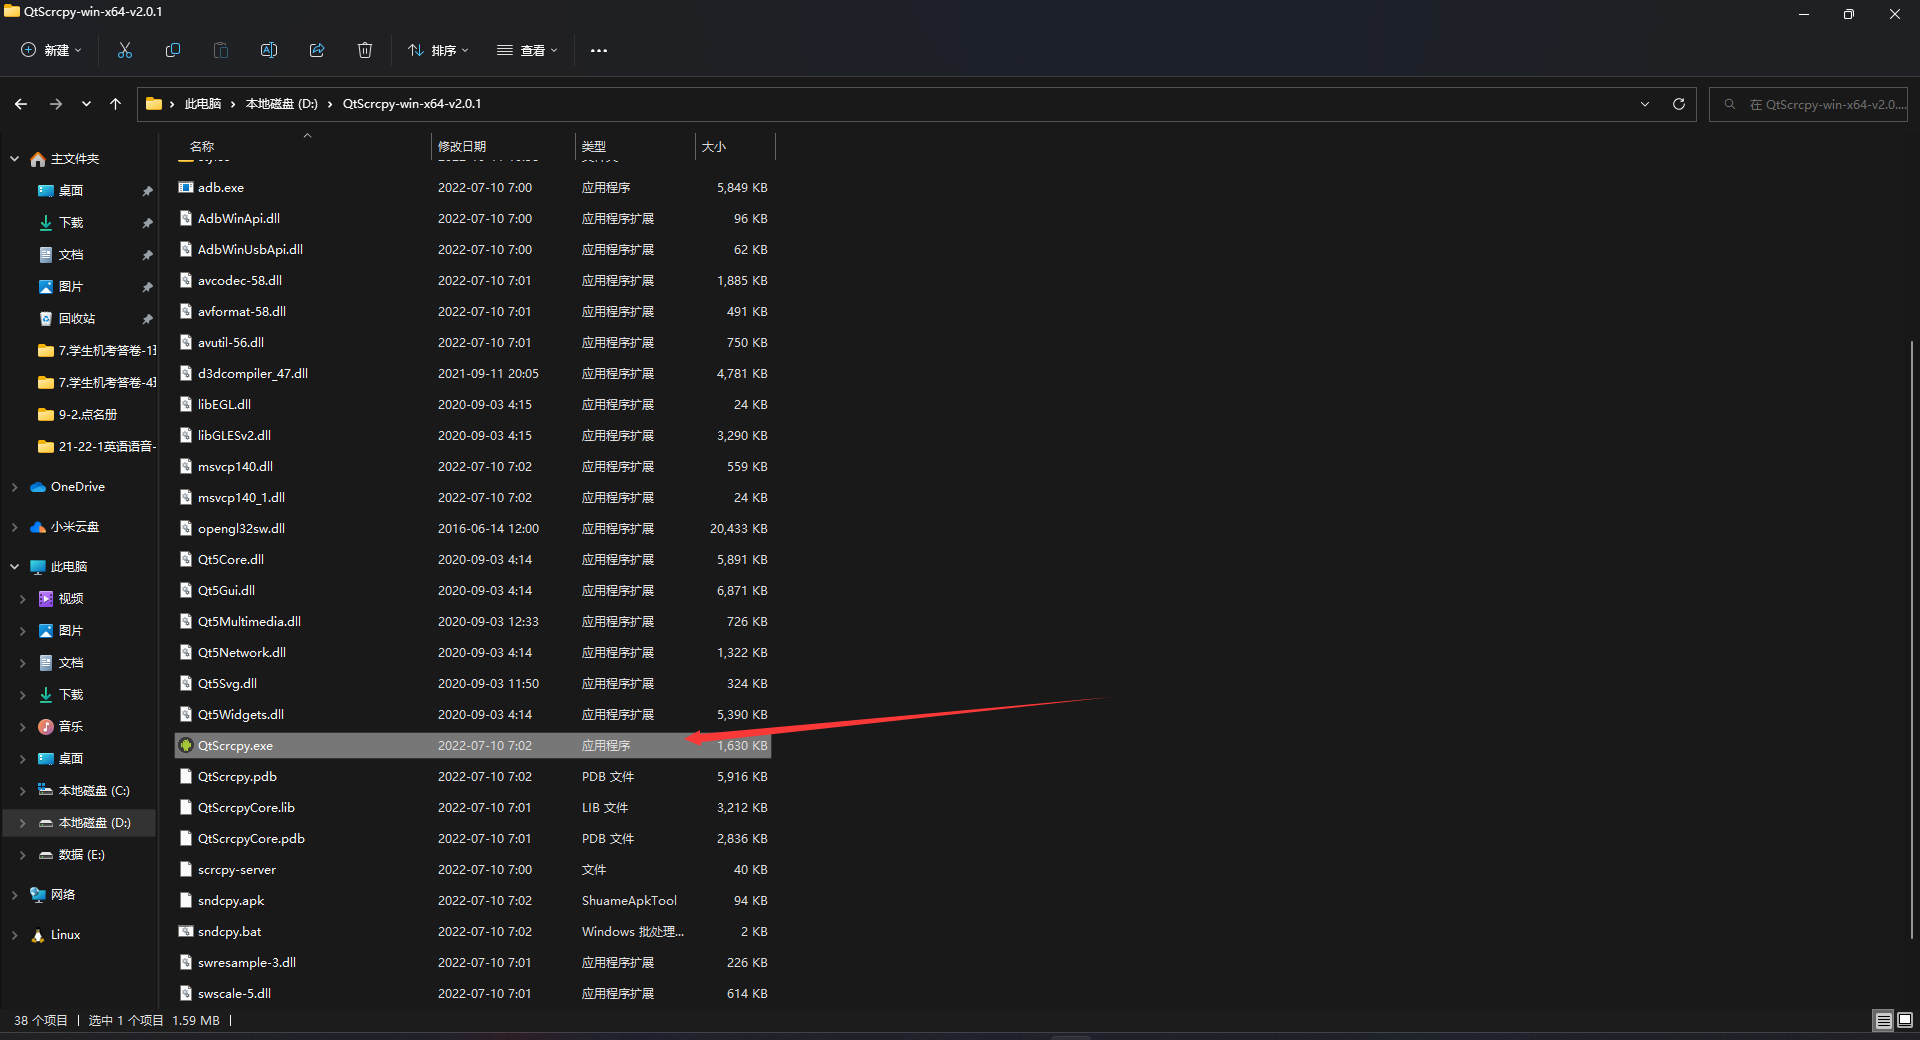The width and height of the screenshot is (1920, 1040).
Task: Select 本地磁盘 (C:) in the sidebar
Action: (94, 791)
